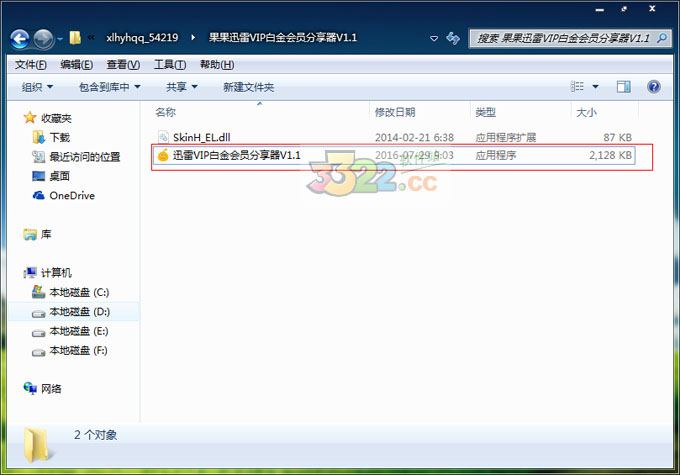The width and height of the screenshot is (680, 475).
Task: Open 本地磁盘 (D:) drive
Action: pyautogui.click(x=80, y=312)
